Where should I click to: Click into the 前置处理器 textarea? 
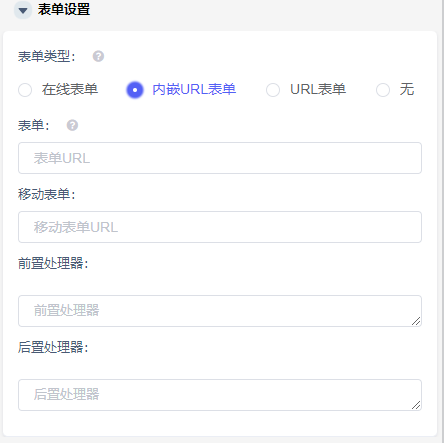pos(220,311)
